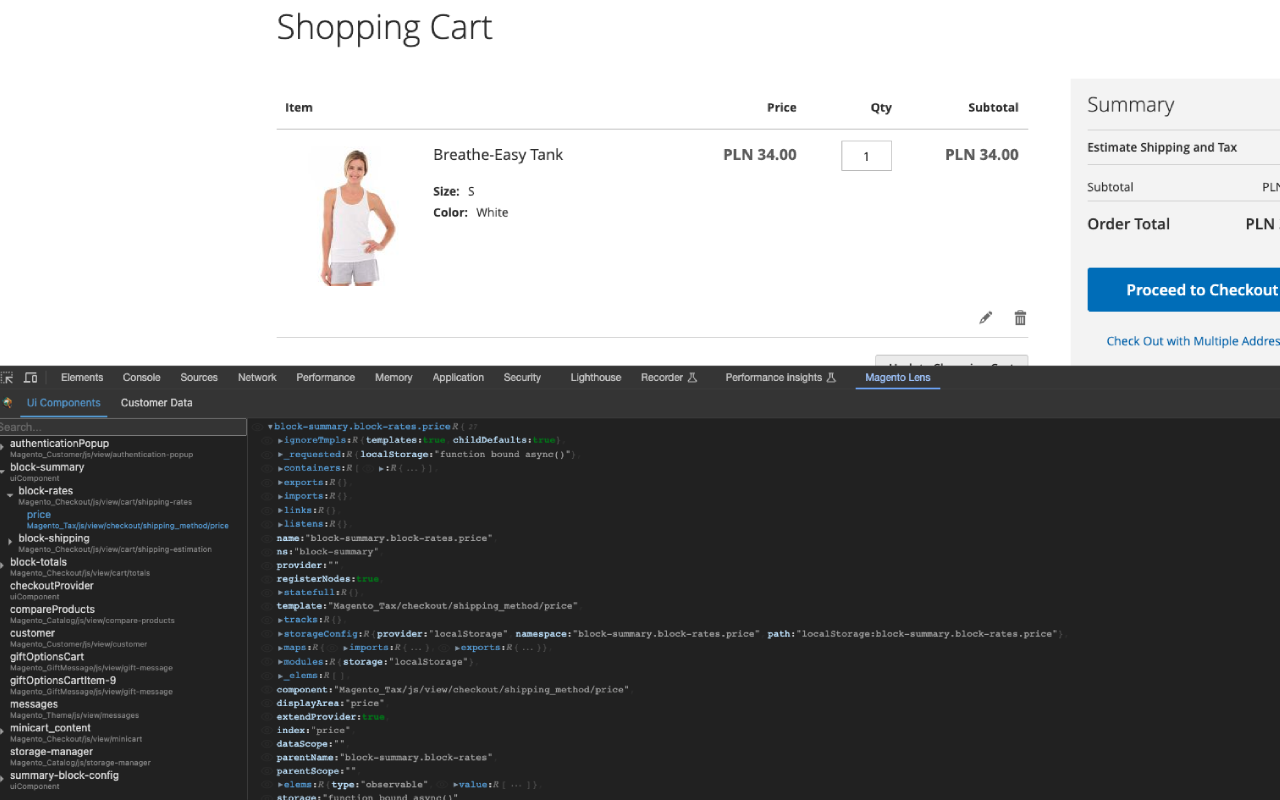Expand the containers property
1280x800 pixels.
pyautogui.click(x=280, y=468)
